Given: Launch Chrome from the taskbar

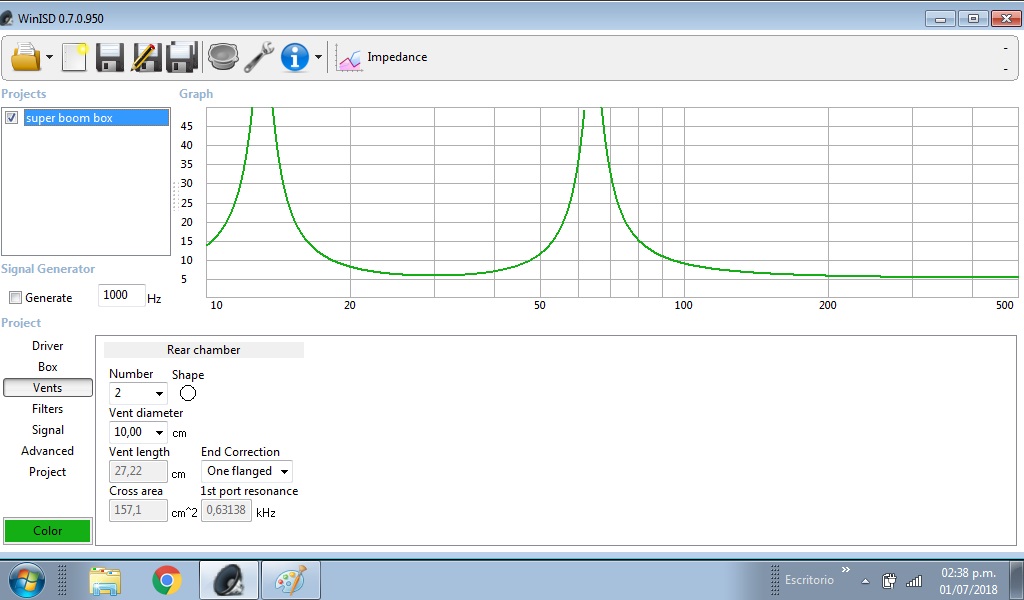Looking at the screenshot, I should coord(167,580).
